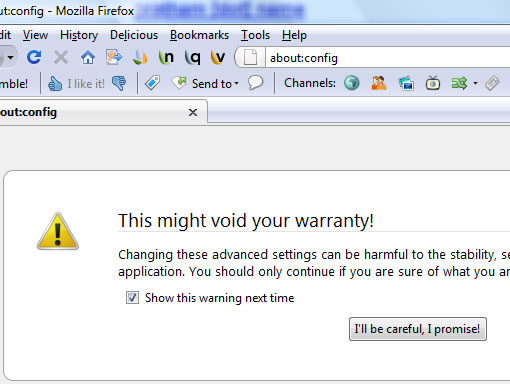510x384 pixels.
Task: Select the green shuffle arrows channel icon
Action: point(459,83)
